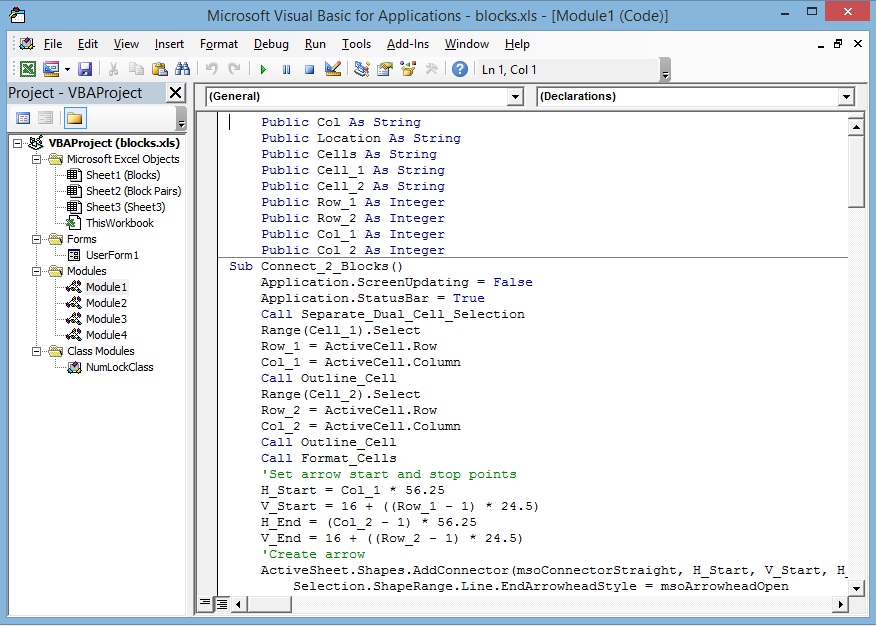Image resolution: width=876 pixels, height=626 pixels.
Task: Click the horizontal scroll left arrow
Action: pyautogui.click(x=239, y=604)
